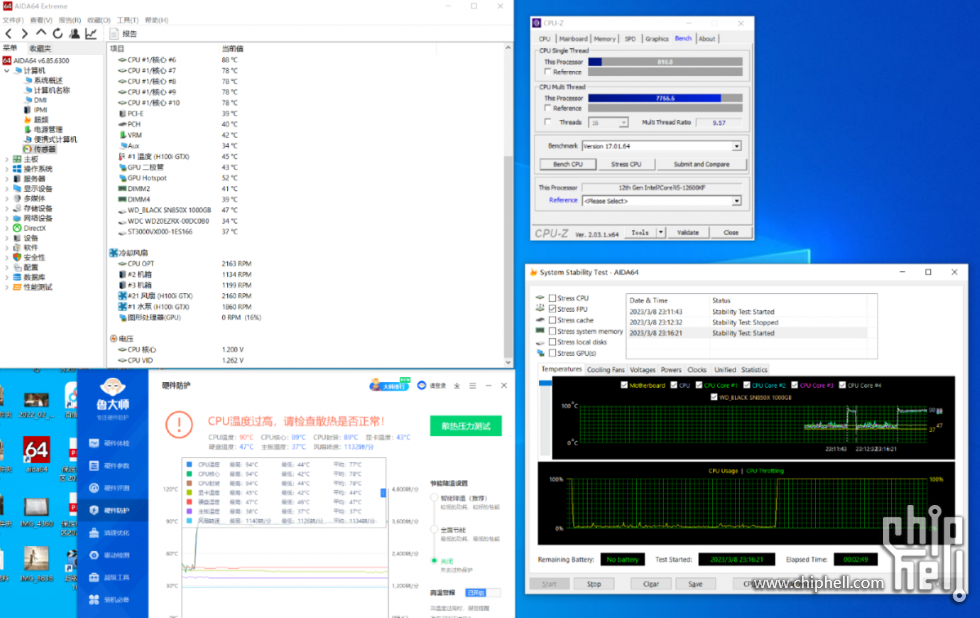This screenshot has width=980, height=618.
Task: Open the 工具(T) menu in AIDA64
Action: pos(127,20)
